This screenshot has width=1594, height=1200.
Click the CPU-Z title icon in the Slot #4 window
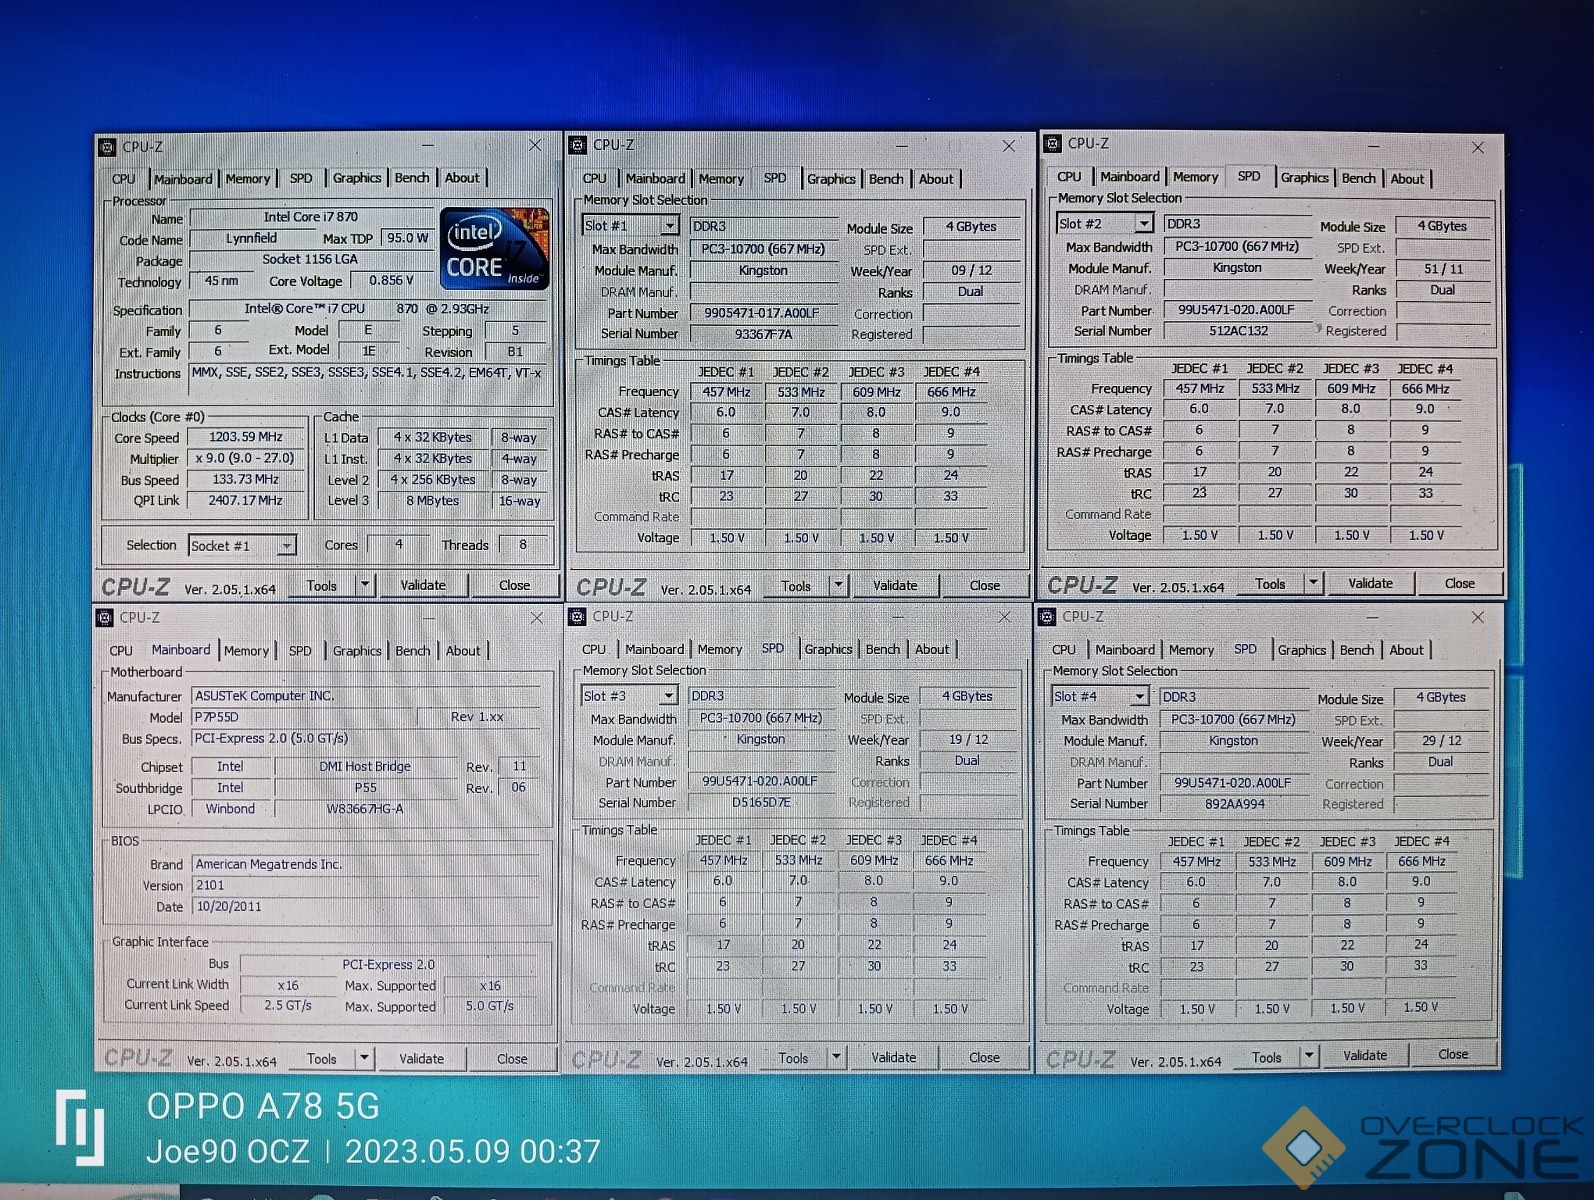click(x=1047, y=617)
